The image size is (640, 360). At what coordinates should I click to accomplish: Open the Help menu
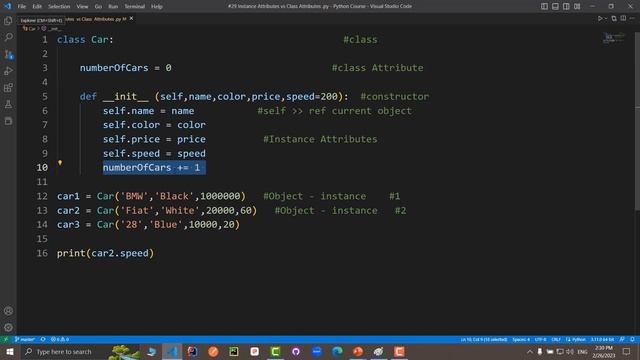click(x=157, y=7)
